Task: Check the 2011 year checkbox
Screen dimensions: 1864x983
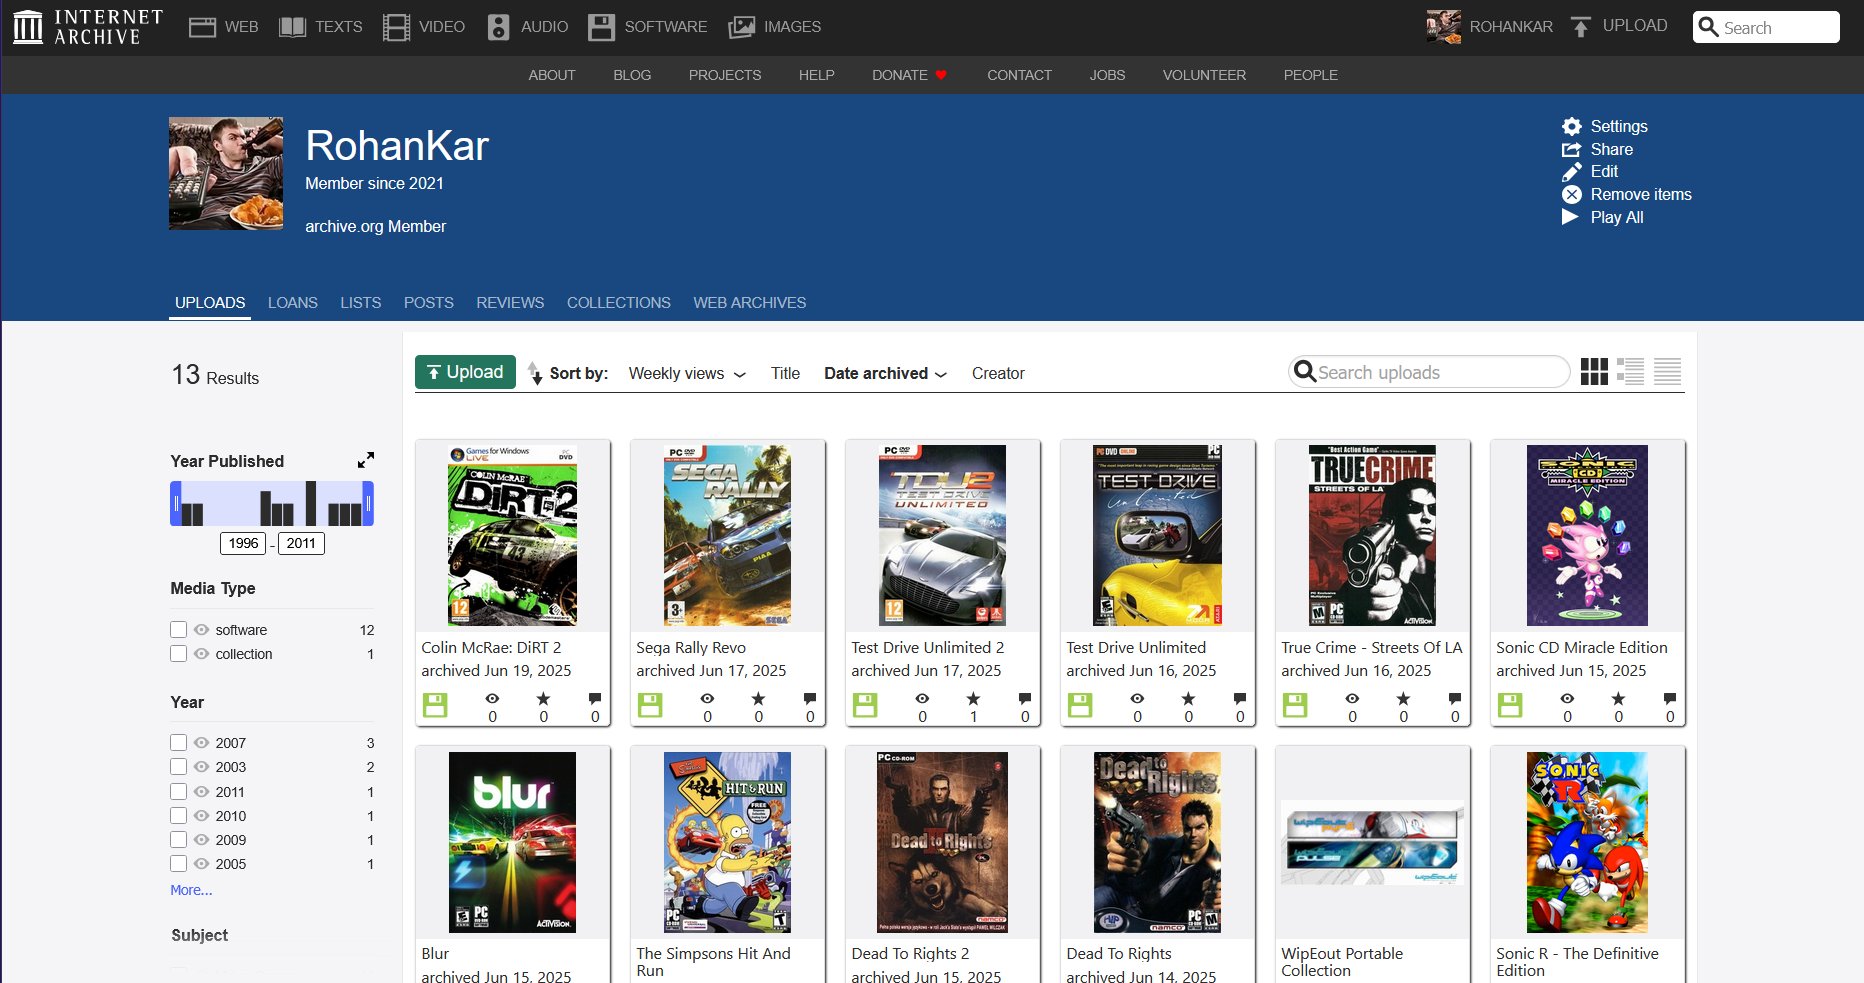Action: pos(179,792)
